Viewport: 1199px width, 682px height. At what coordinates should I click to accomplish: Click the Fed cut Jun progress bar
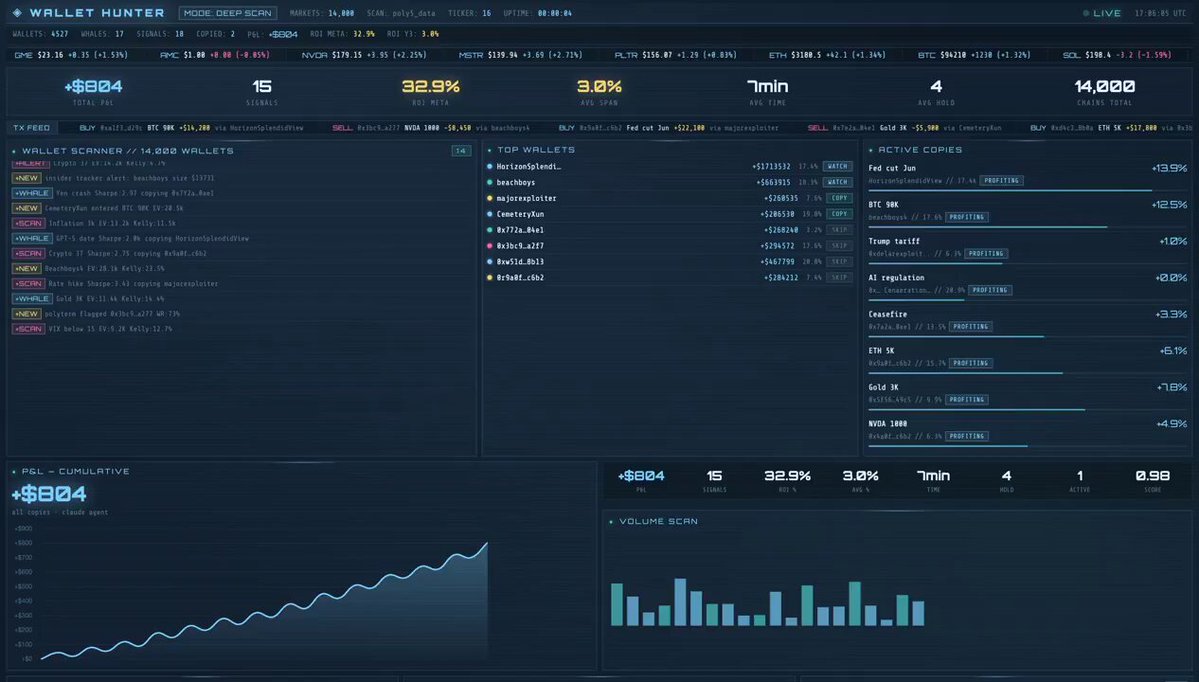coord(1028,190)
